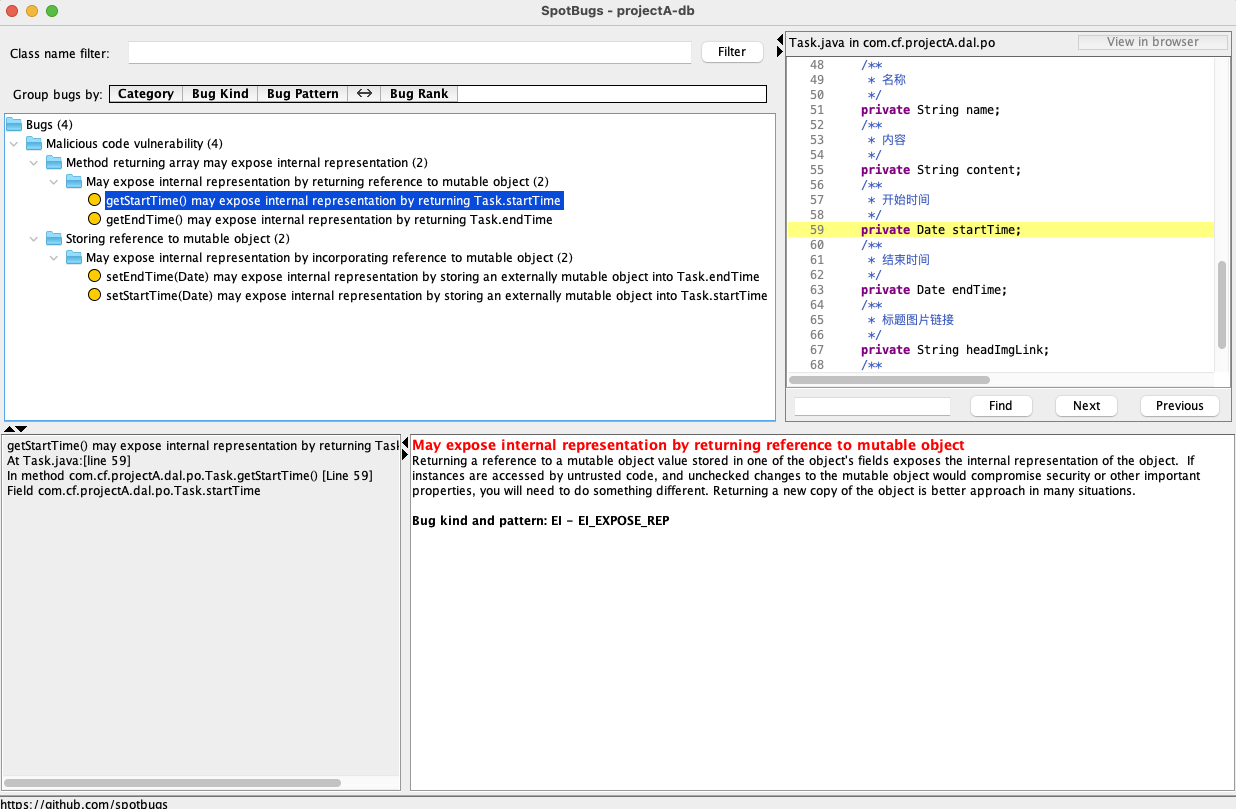Go to Previous search match
Viewport: 1236px width, 809px height.
click(x=1180, y=406)
